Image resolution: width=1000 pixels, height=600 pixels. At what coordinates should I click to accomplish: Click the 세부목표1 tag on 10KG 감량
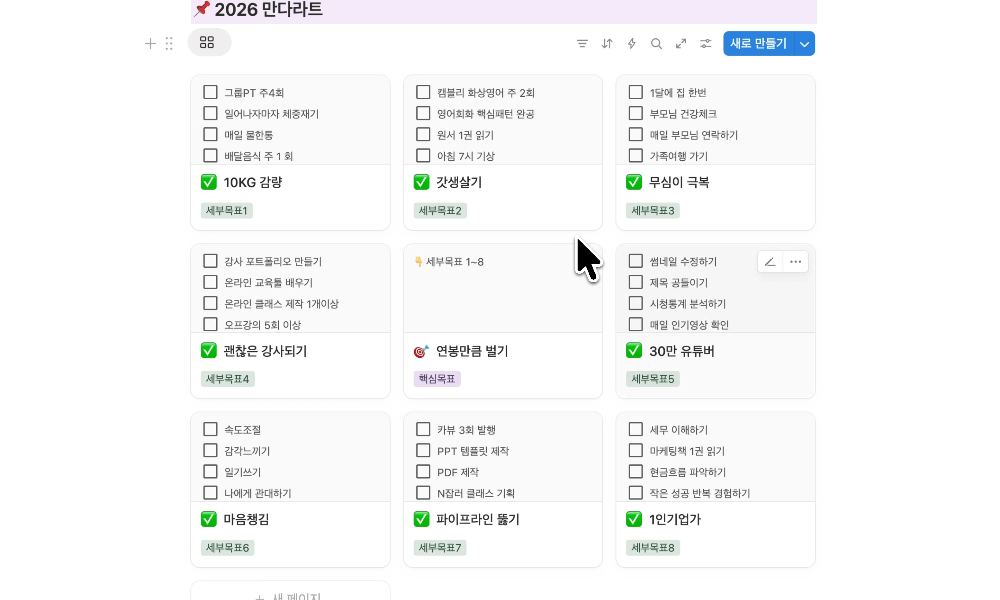click(227, 211)
